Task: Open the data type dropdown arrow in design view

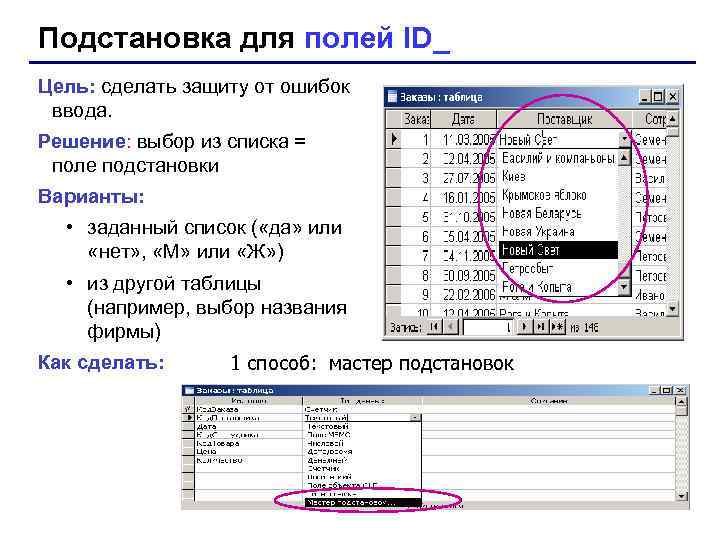Action: (415, 418)
